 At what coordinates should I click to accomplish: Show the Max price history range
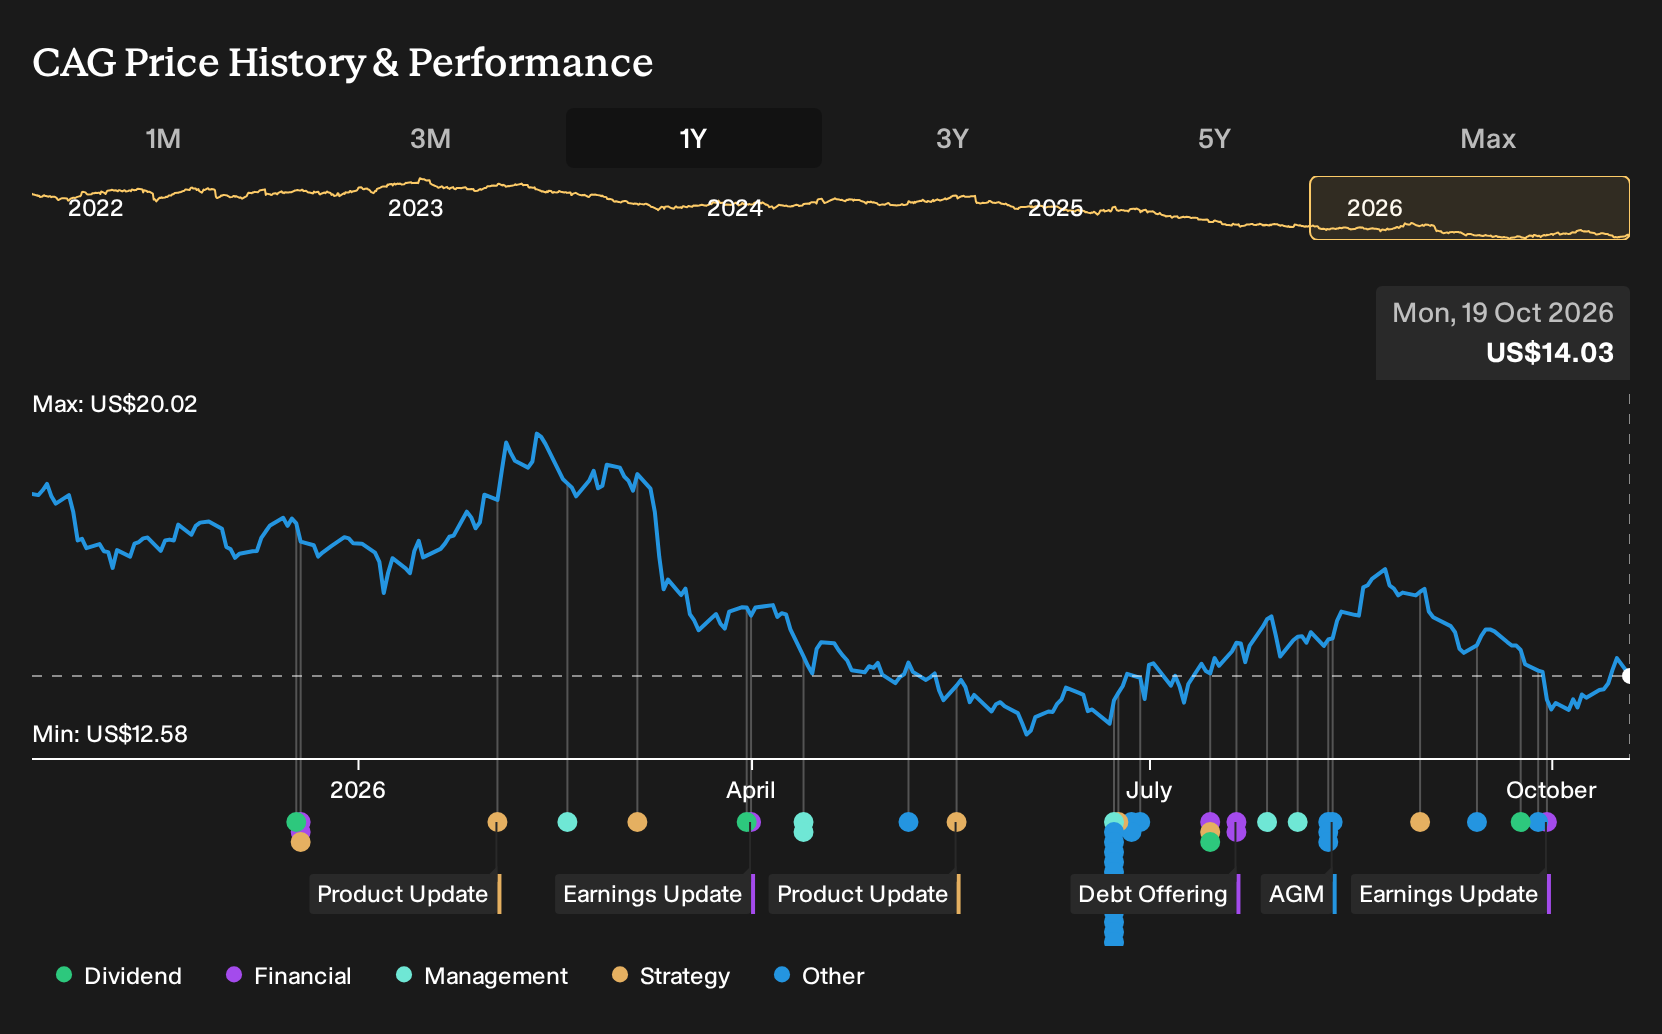click(1488, 138)
